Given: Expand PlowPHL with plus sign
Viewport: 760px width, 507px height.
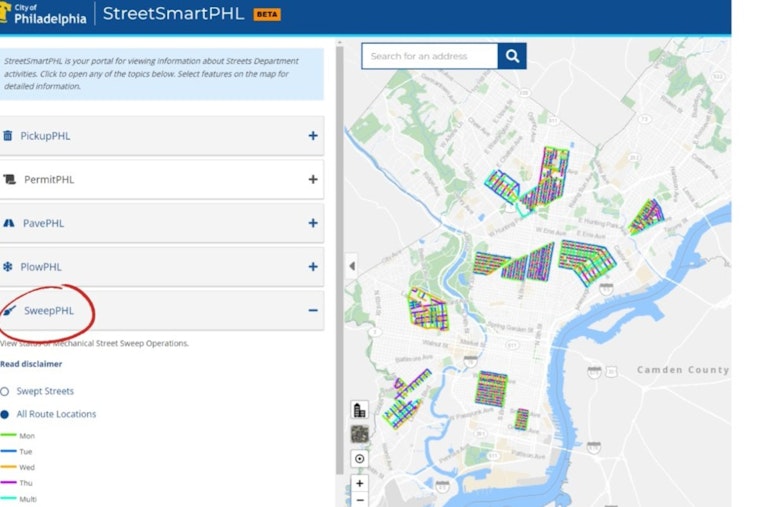Looking at the screenshot, I should [313, 267].
